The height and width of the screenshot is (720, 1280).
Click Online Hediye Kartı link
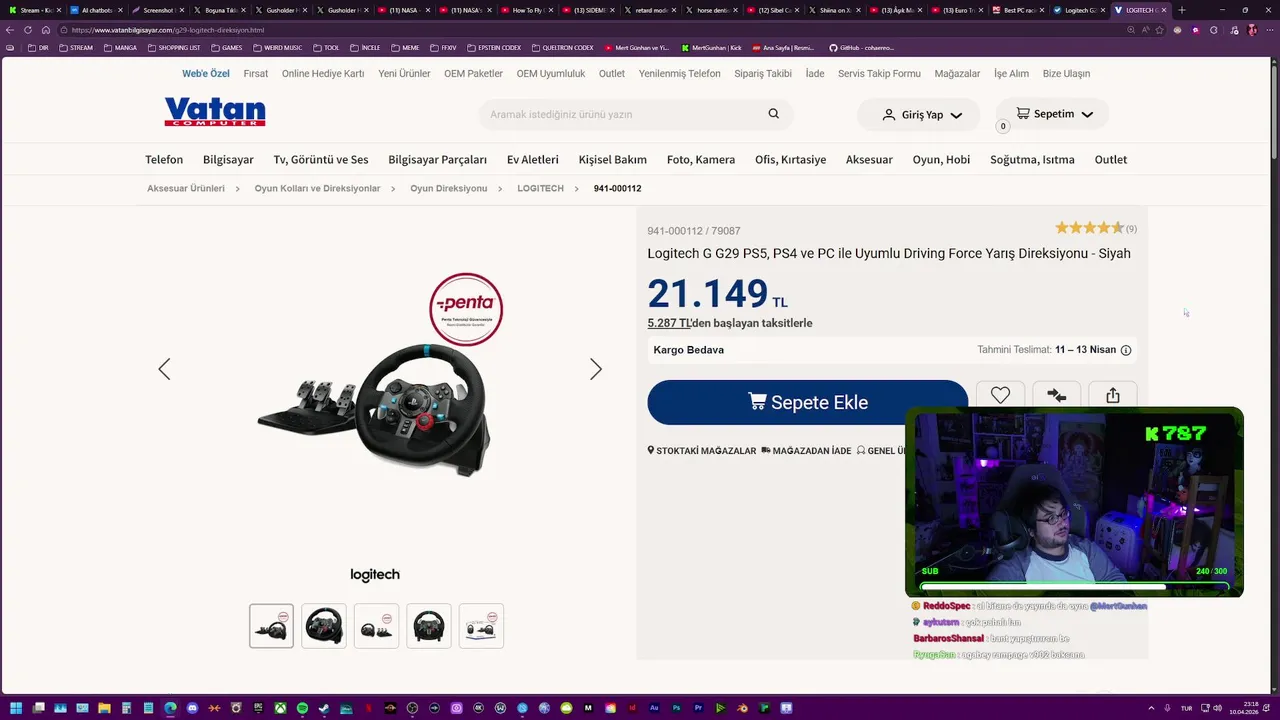323,74
